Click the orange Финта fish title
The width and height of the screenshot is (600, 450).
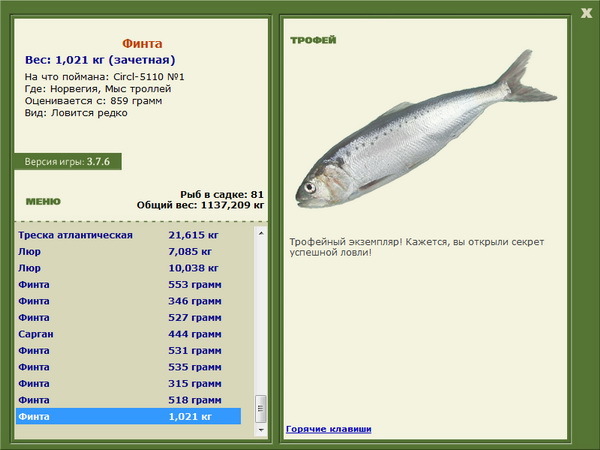[142, 44]
